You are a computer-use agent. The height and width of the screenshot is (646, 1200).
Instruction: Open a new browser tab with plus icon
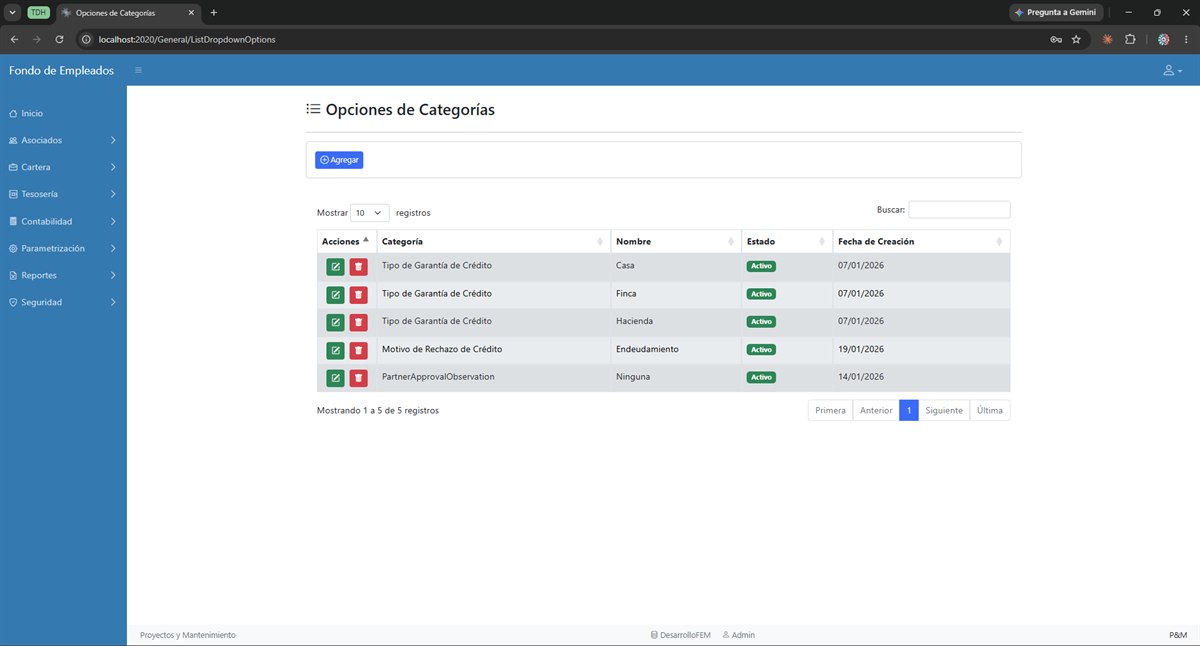pos(214,12)
